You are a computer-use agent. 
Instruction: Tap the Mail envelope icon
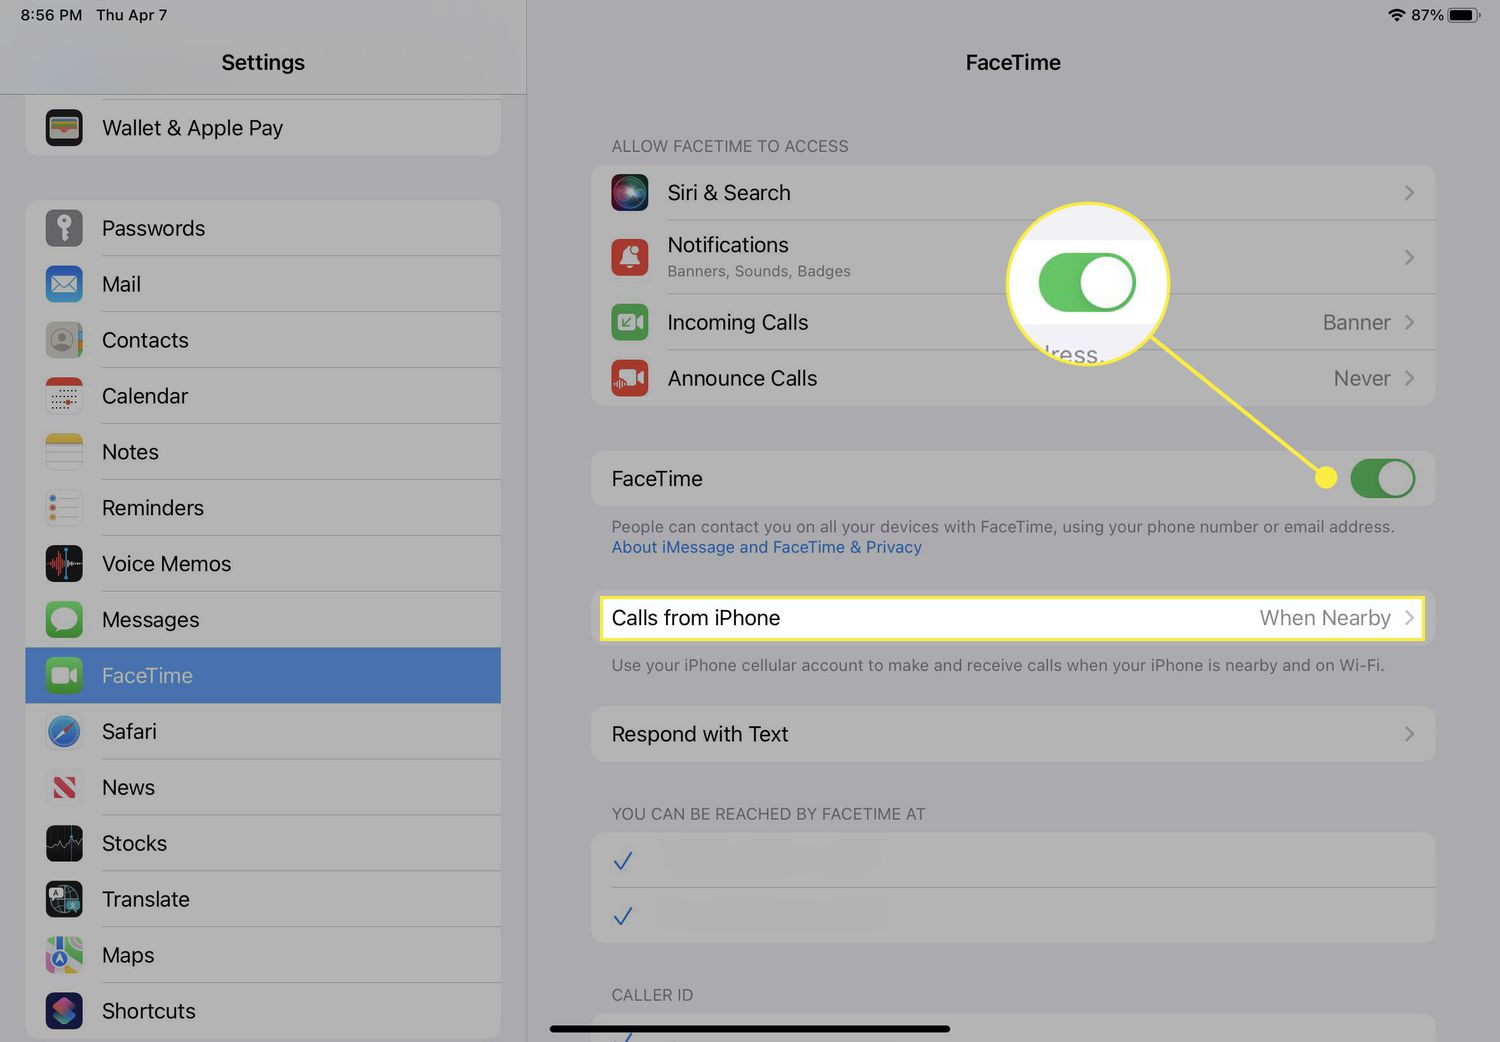click(64, 284)
